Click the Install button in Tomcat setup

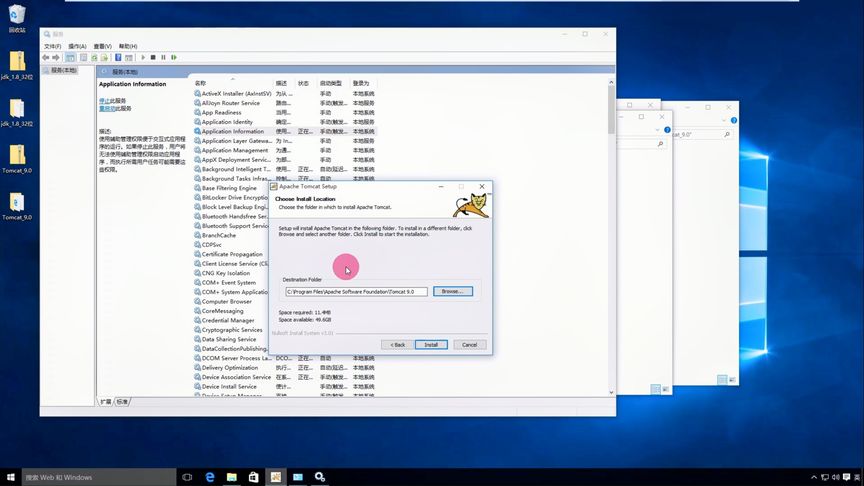(x=431, y=344)
